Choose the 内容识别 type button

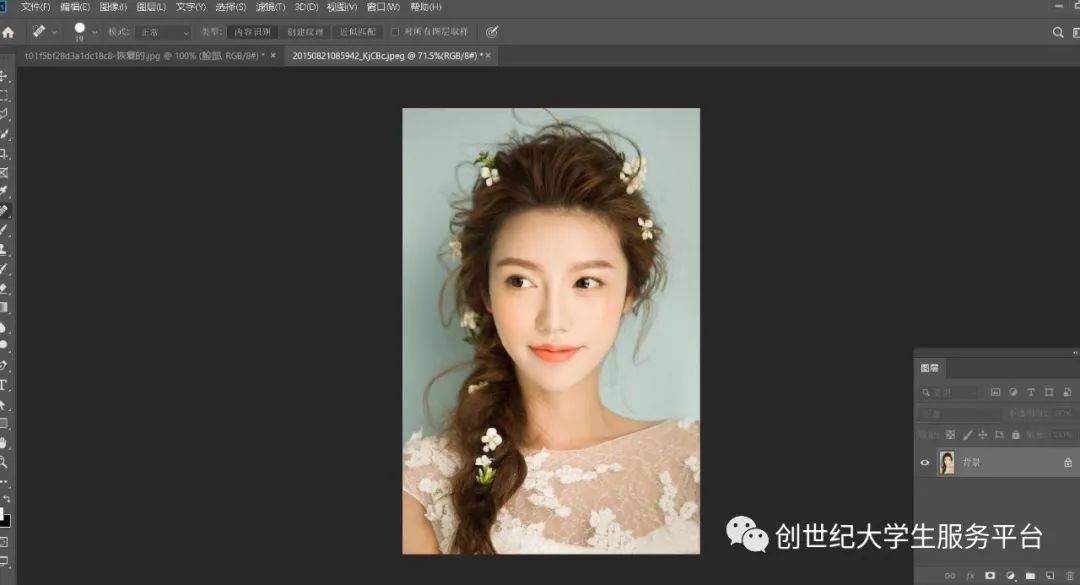[252, 32]
